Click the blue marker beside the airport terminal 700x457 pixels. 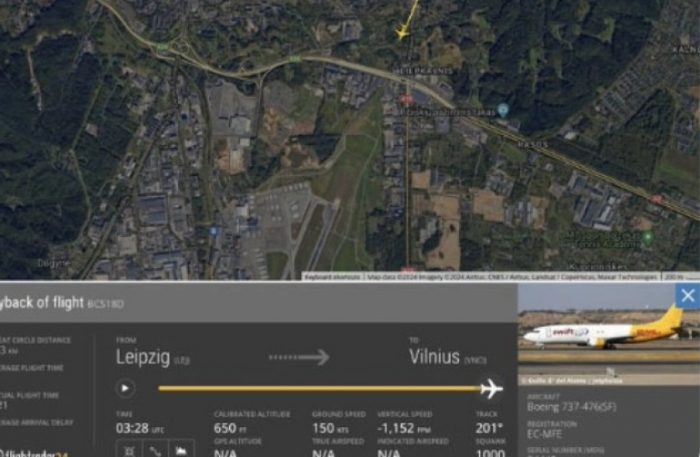tap(213, 231)
